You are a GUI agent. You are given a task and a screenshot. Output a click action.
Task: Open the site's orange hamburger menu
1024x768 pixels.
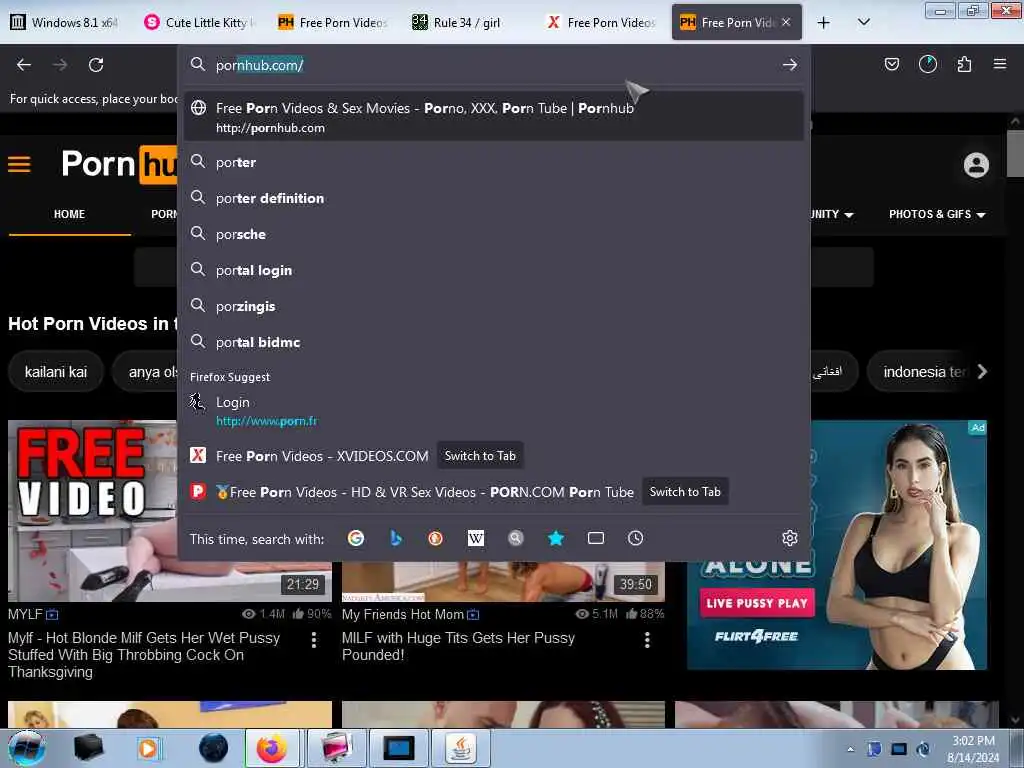tap(19, 163)
